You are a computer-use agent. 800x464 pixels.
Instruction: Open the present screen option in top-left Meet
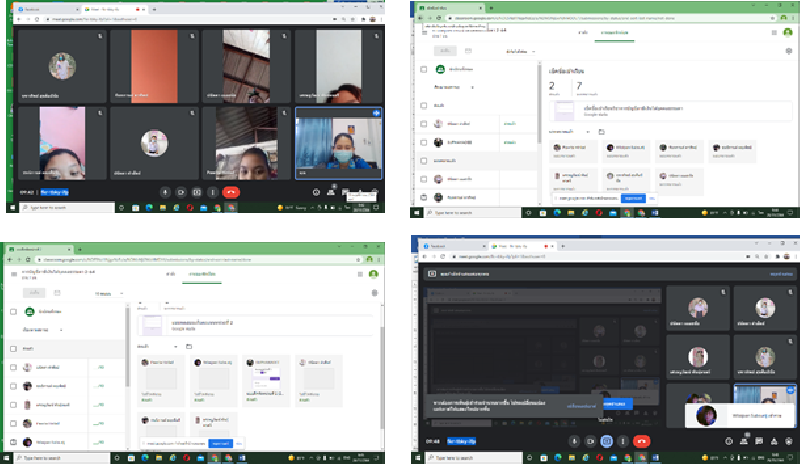pyautogui.click(x=197, y=191)
